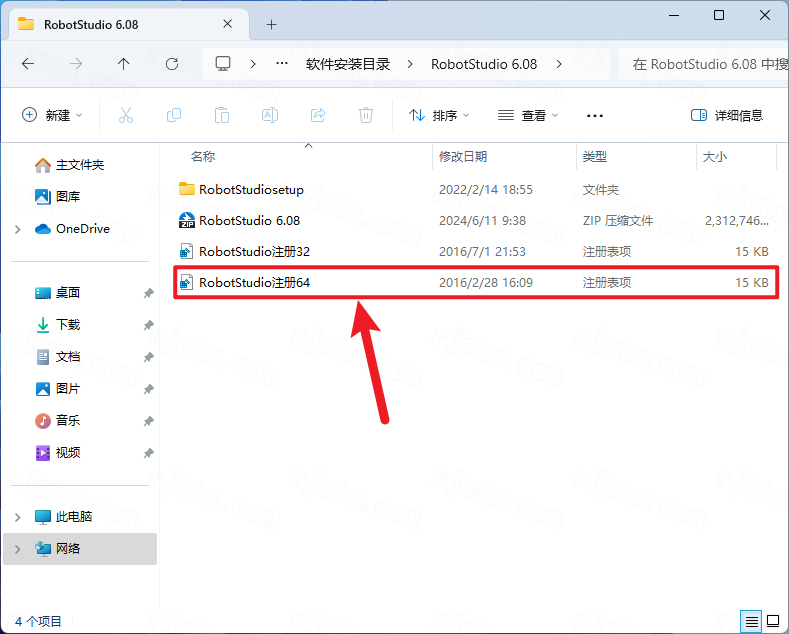The width and height of the screenshot is (789, 634).
Task: Click date 2022/2/14 18:55 cell
Action: pyautogui.click(x=486, y=189)
